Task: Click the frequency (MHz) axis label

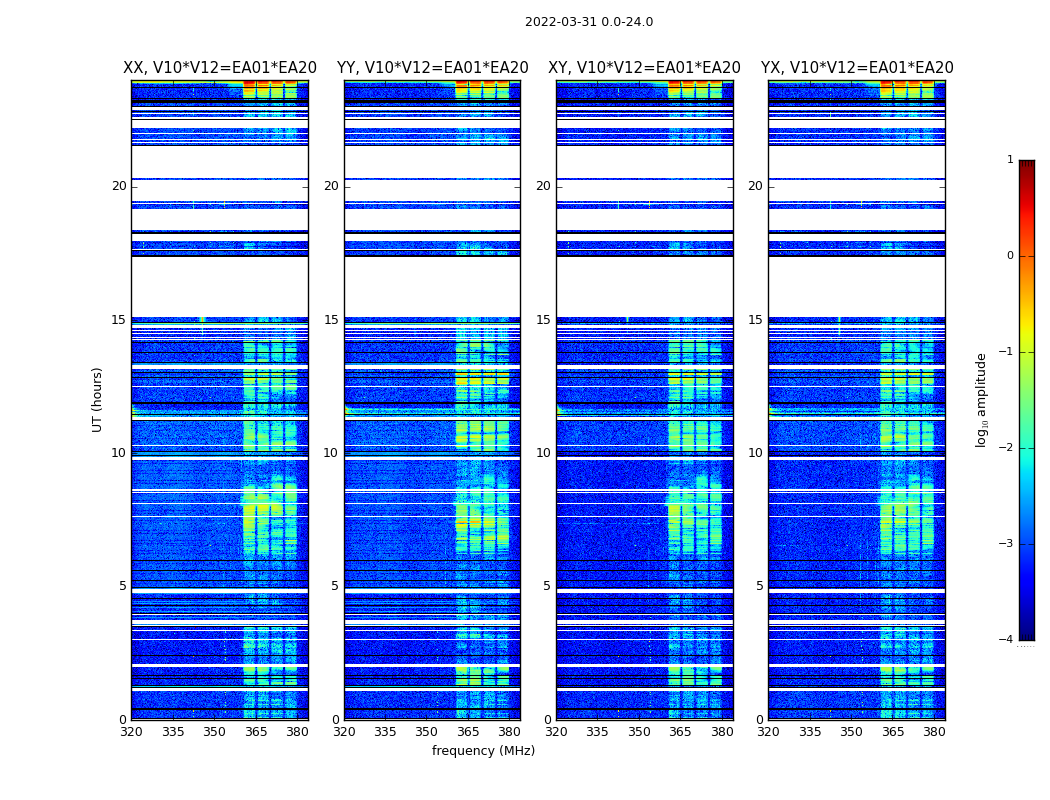Action: 483,750
